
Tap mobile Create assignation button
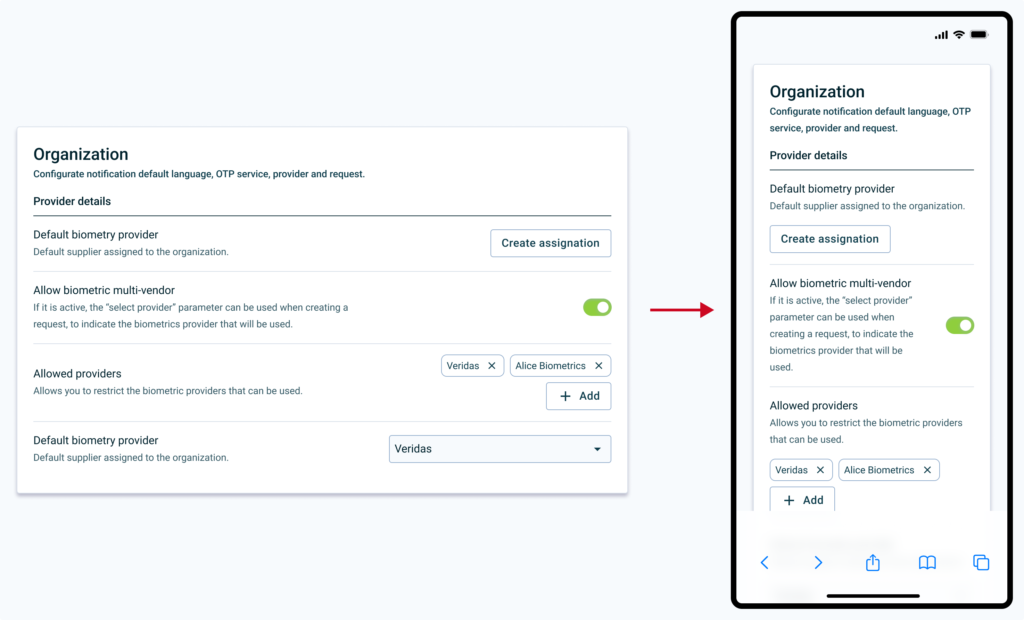(829, 239)
